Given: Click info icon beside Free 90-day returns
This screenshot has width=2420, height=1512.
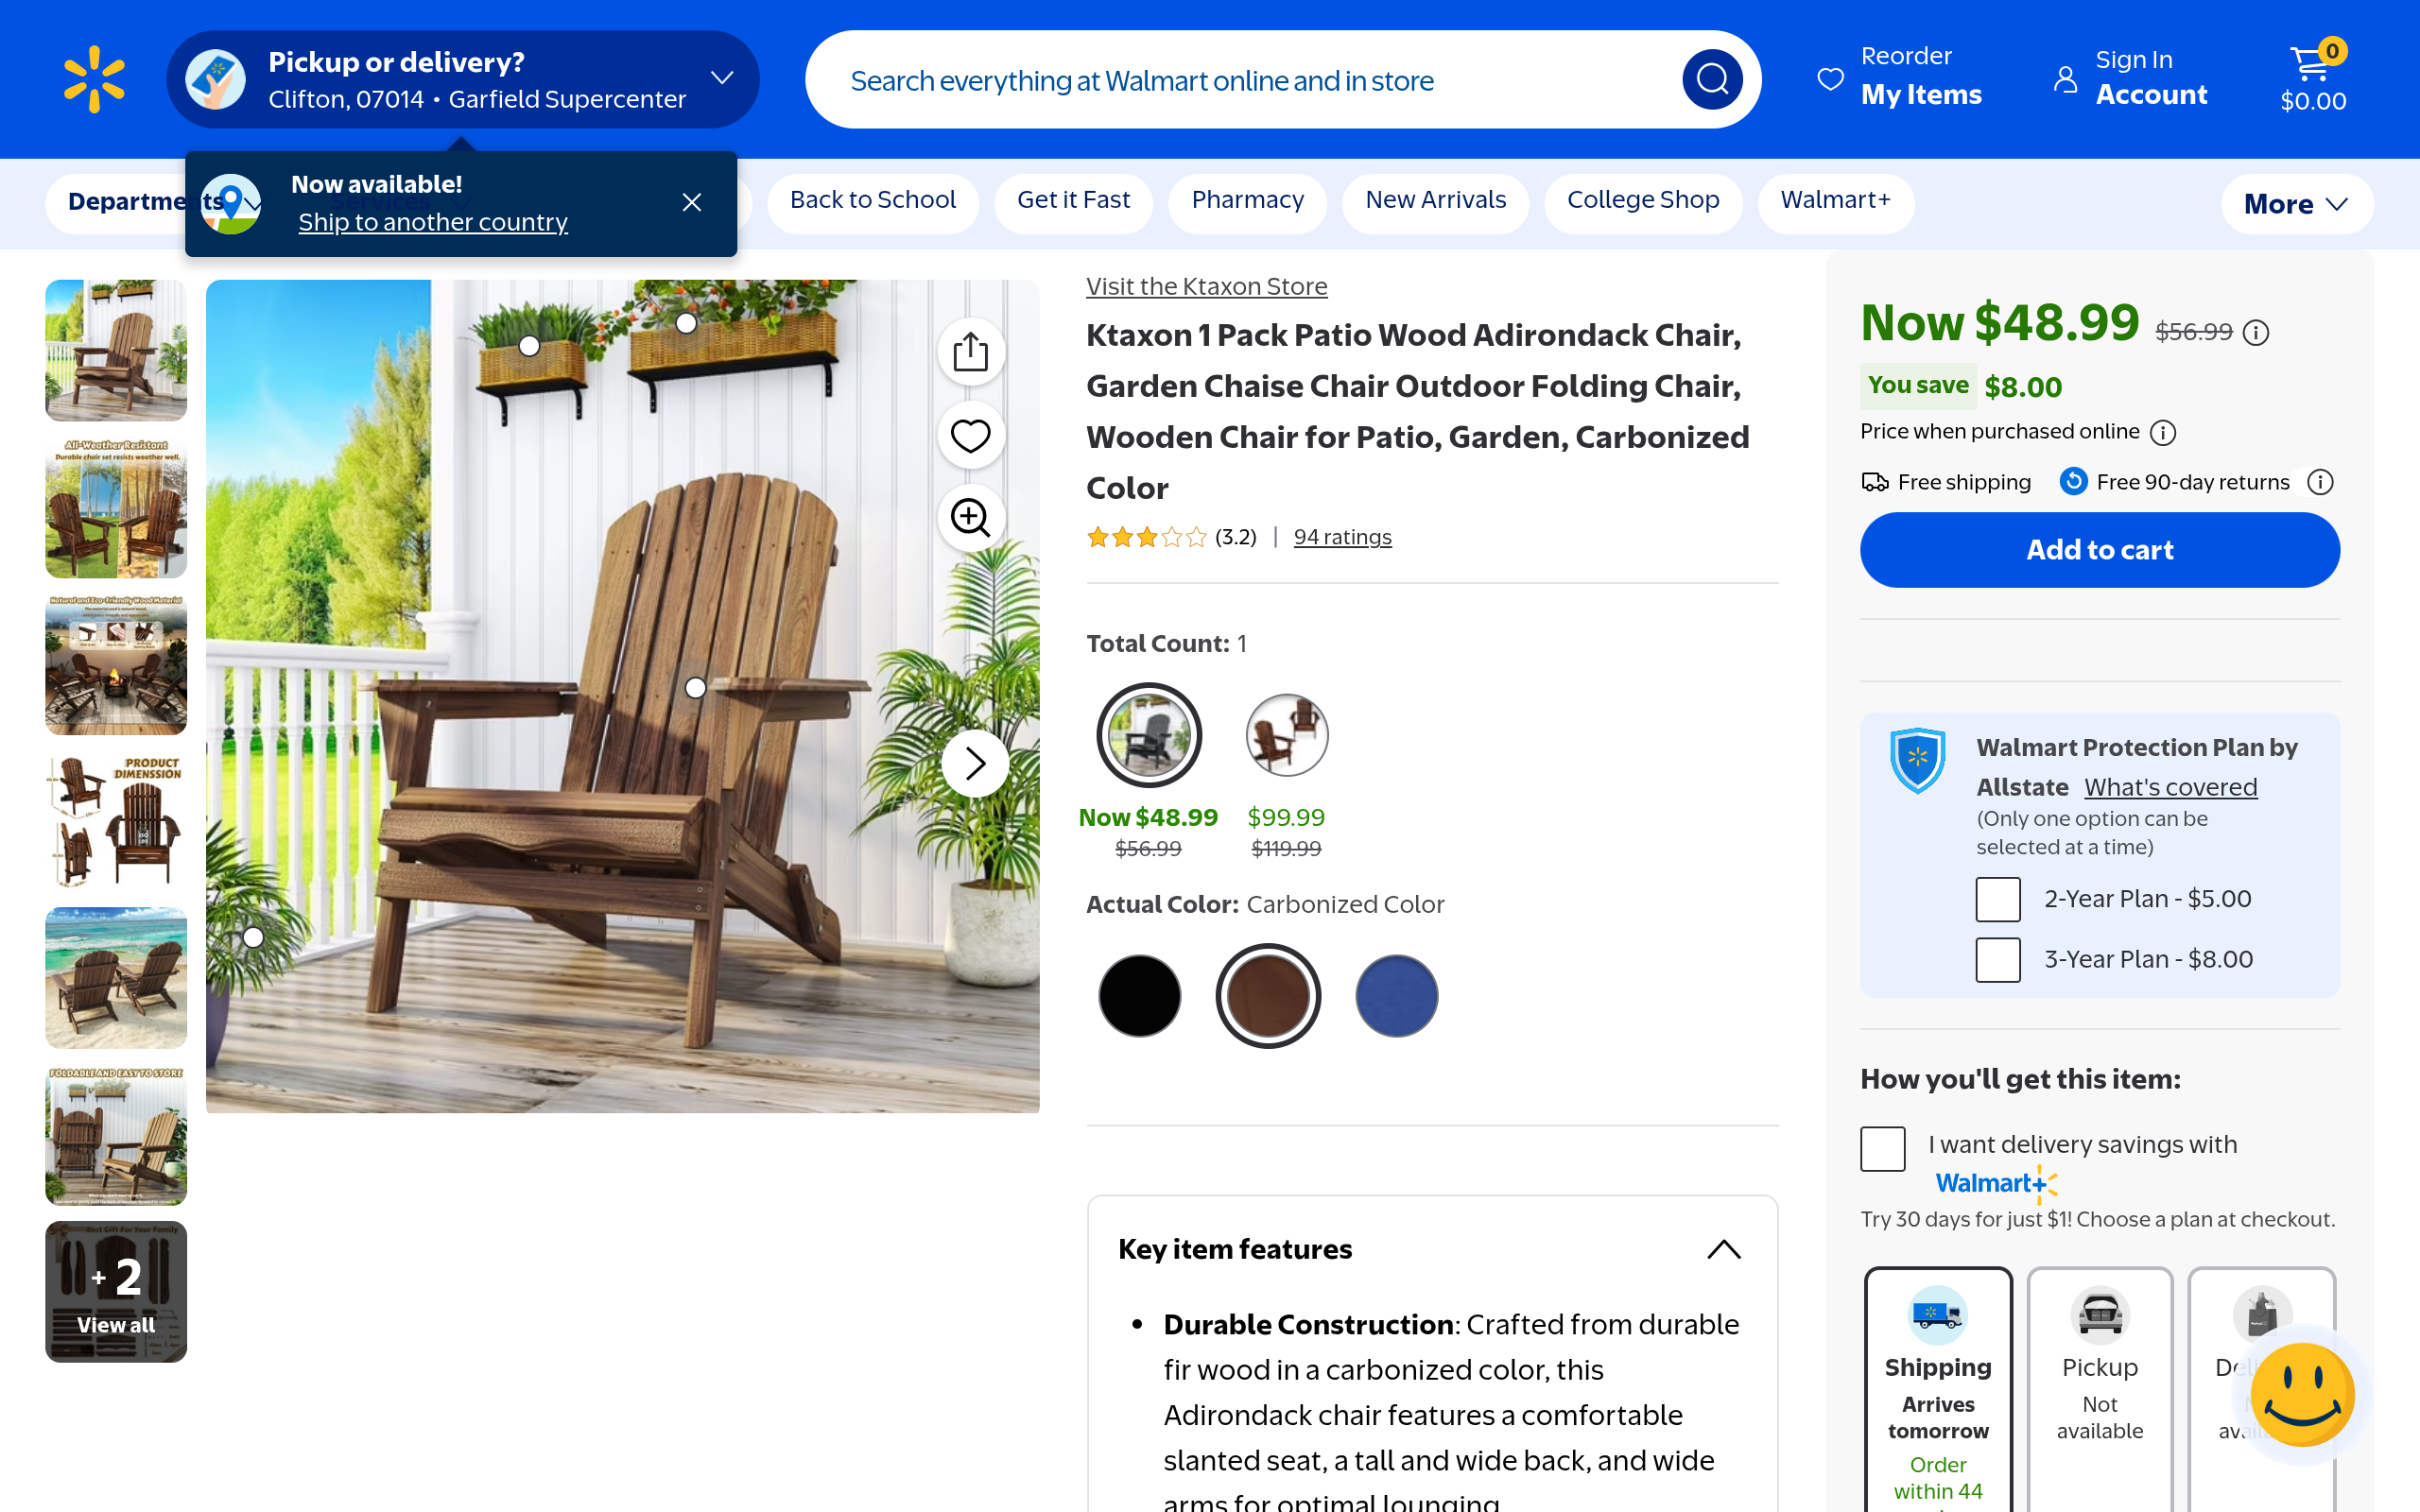Looking at the screenshot, I should click(2320, 482).
